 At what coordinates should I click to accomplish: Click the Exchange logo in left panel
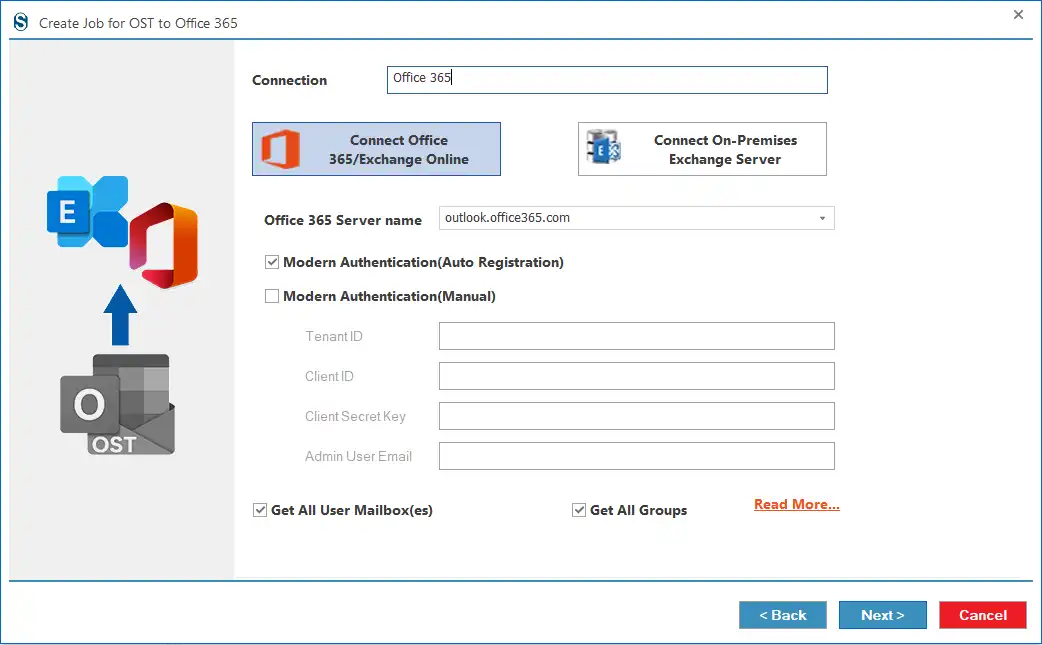tap(87, 211)
